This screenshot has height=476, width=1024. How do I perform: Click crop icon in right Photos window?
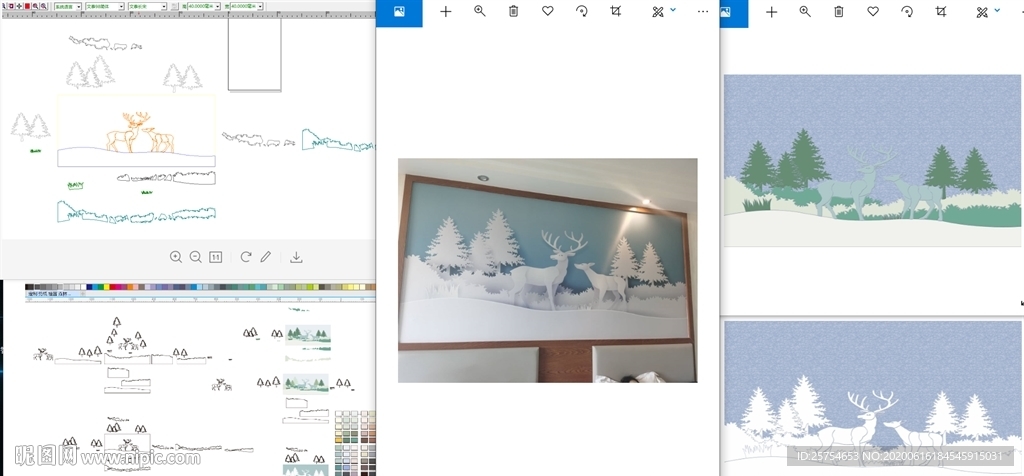point(941,12)
